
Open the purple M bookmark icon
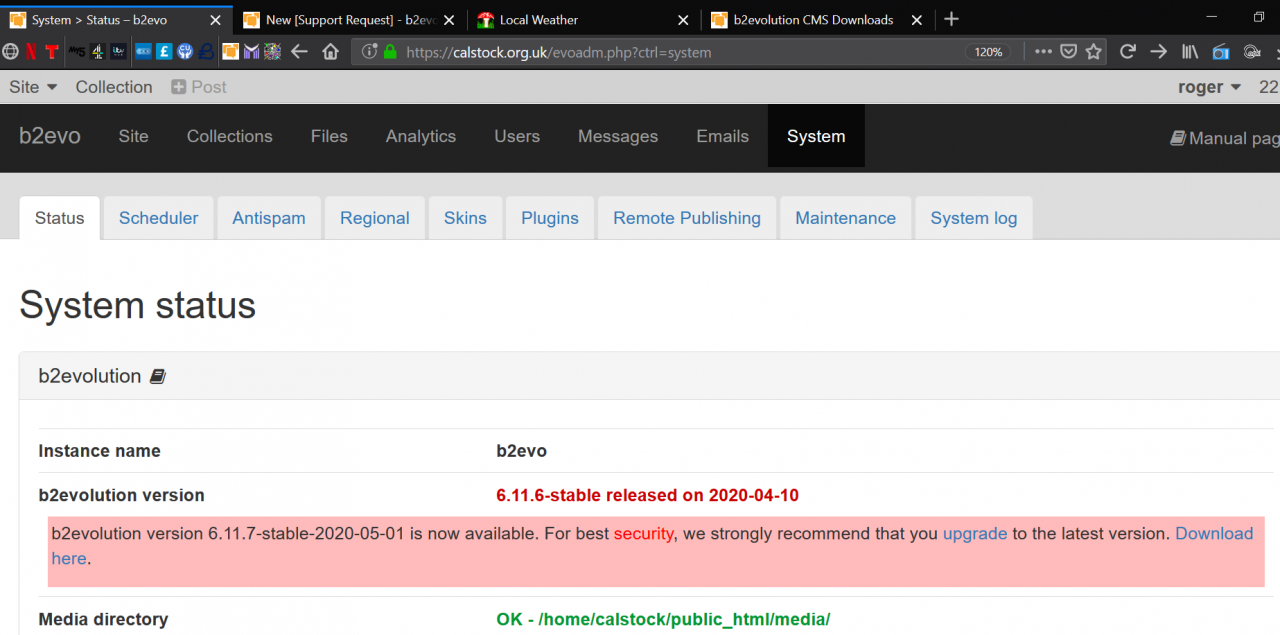[251, 51]
